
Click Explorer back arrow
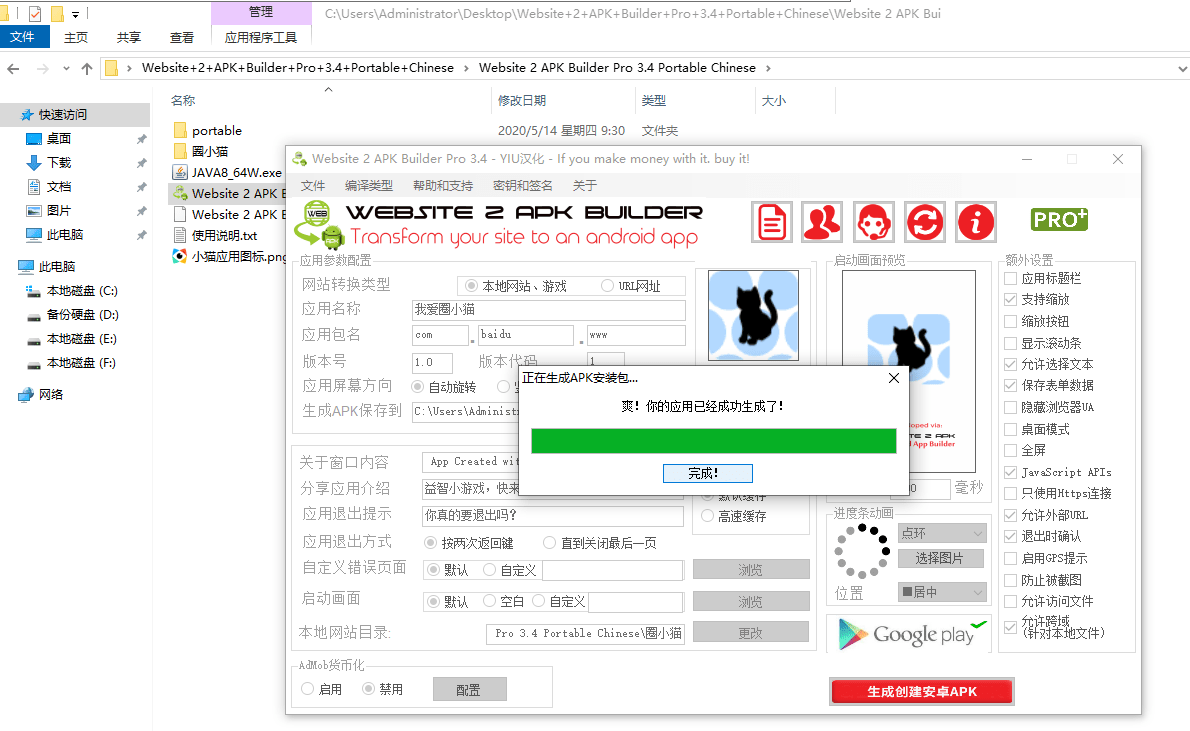13,68
